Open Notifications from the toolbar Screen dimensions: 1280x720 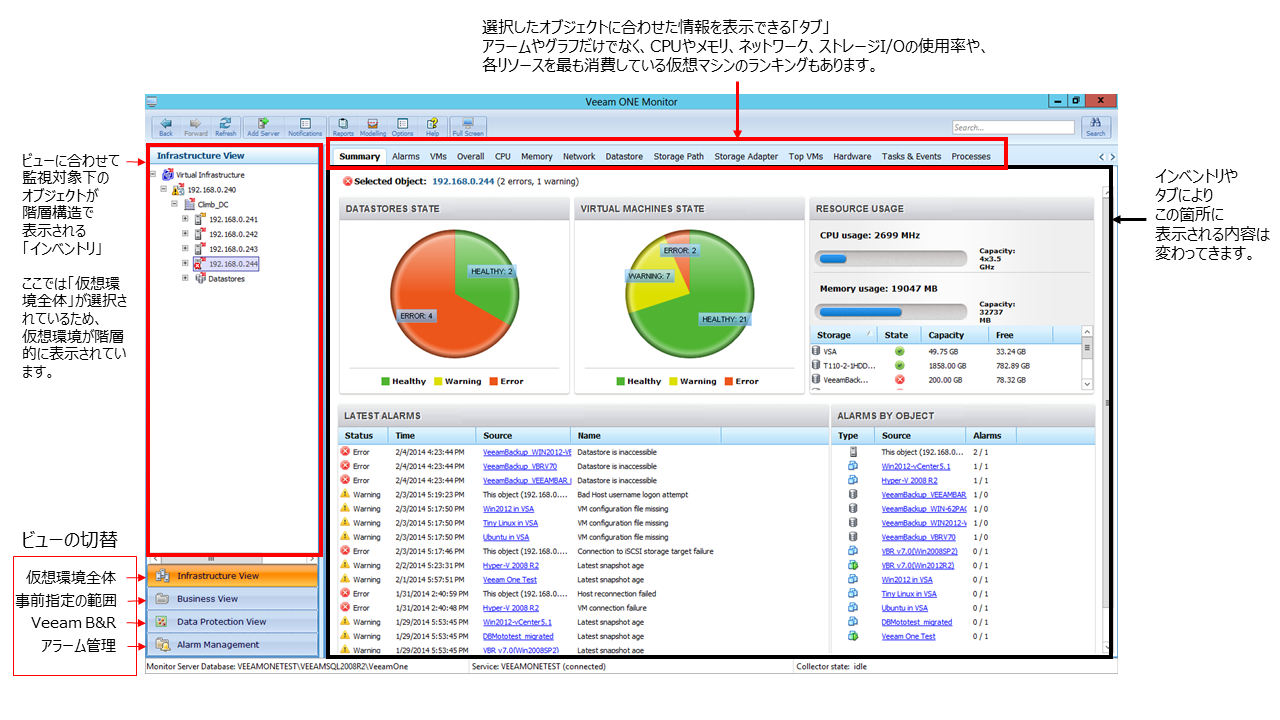pyautogui.click(x=305, y=125)
